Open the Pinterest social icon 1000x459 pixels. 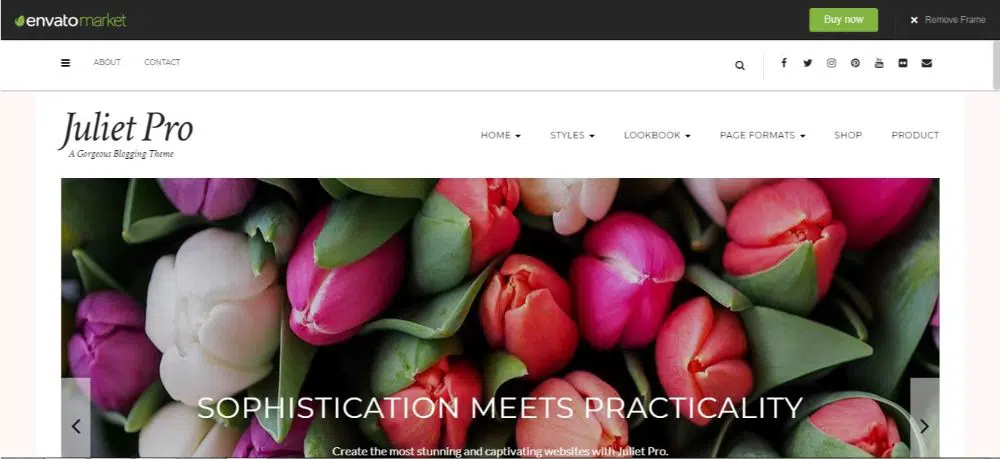tap(855, 62)
